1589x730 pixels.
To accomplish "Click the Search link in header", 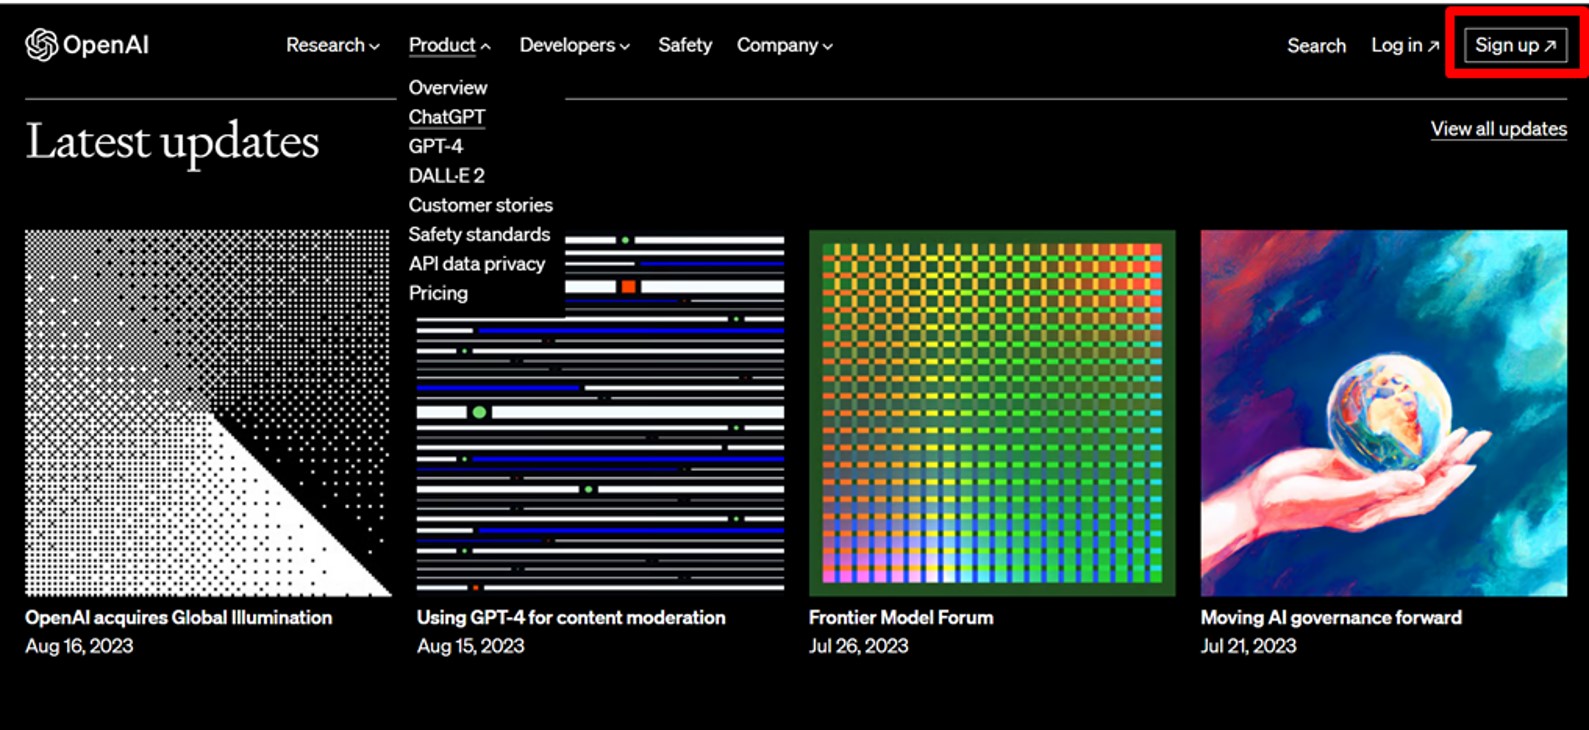I will coord(1316,45).
